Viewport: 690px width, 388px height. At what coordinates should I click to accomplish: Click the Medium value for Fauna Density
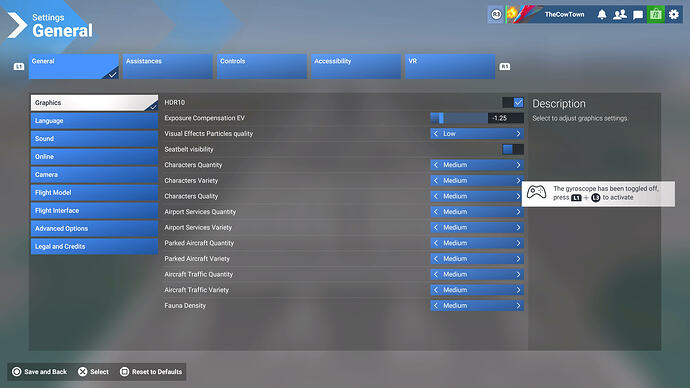455,305
